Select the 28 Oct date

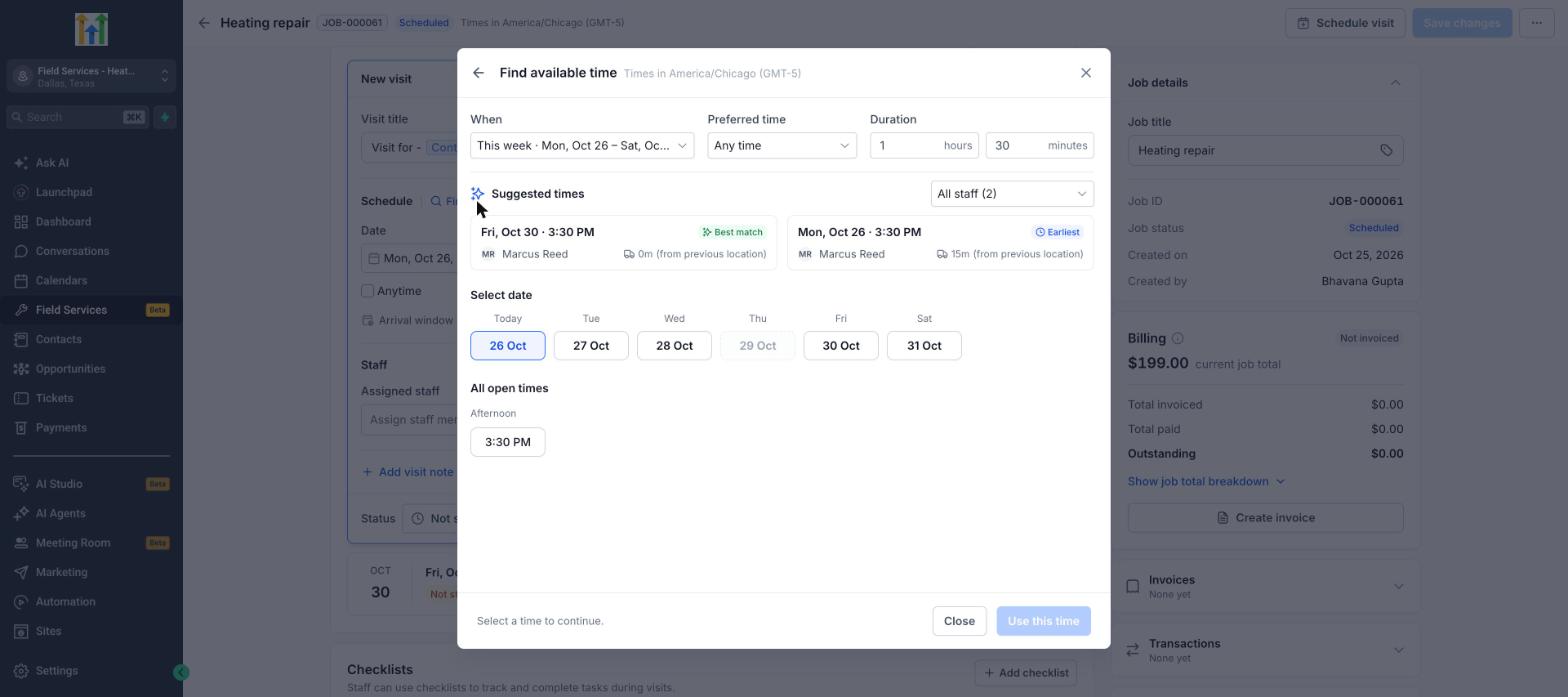tap(674, 346)
